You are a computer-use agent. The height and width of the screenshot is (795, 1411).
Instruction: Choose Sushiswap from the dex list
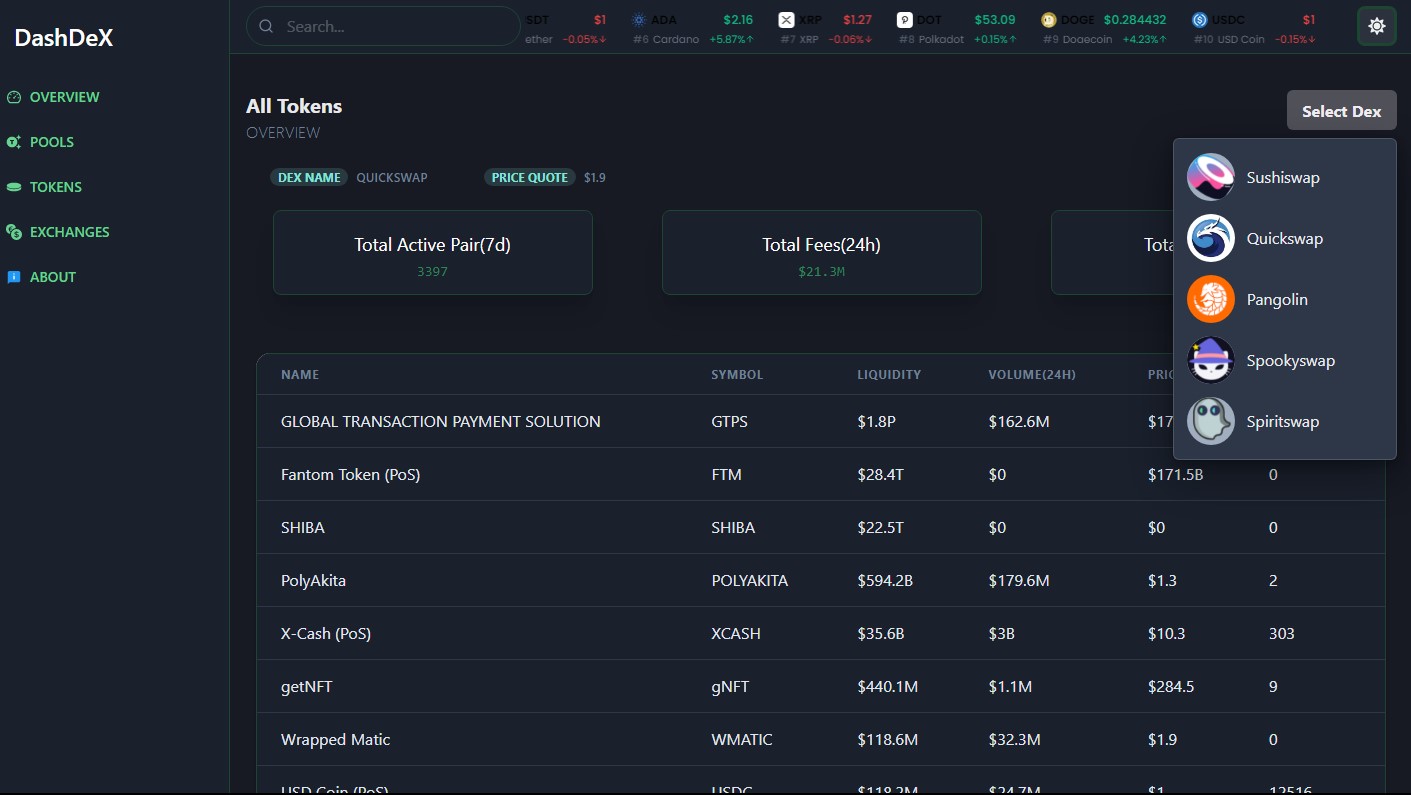click(1284, 177)
